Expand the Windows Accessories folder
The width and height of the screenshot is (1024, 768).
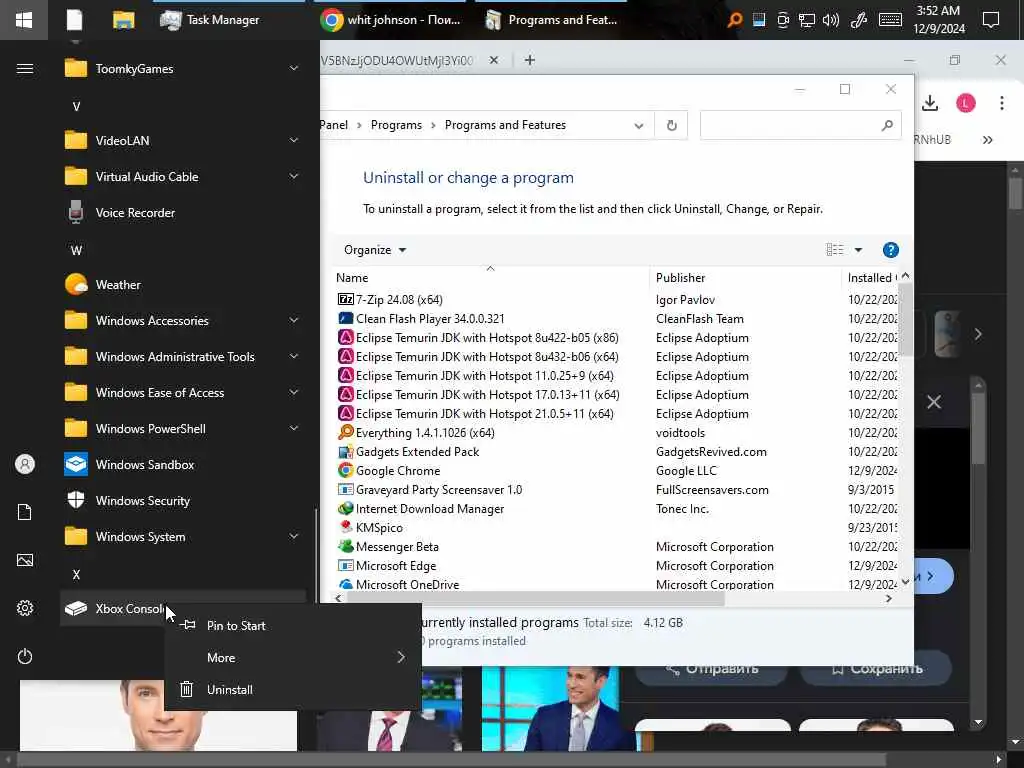(x=183, y=321)
